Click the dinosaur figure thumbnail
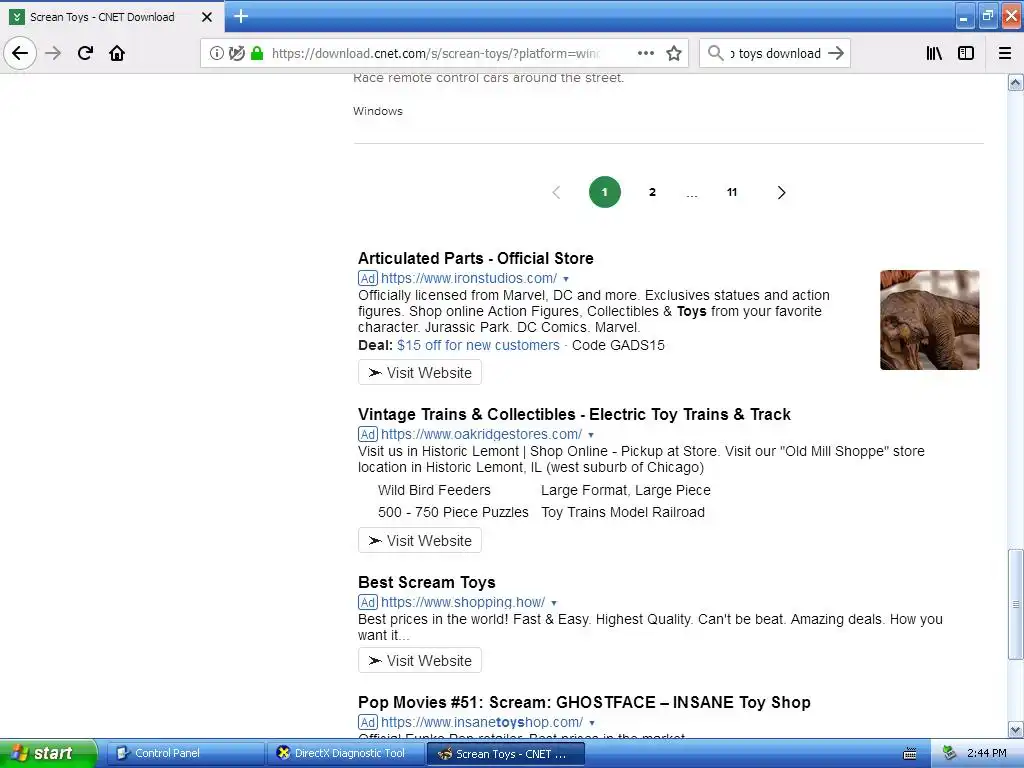Image resolution: width=1024 pixels, height=768 pixels. coord(929,320)
